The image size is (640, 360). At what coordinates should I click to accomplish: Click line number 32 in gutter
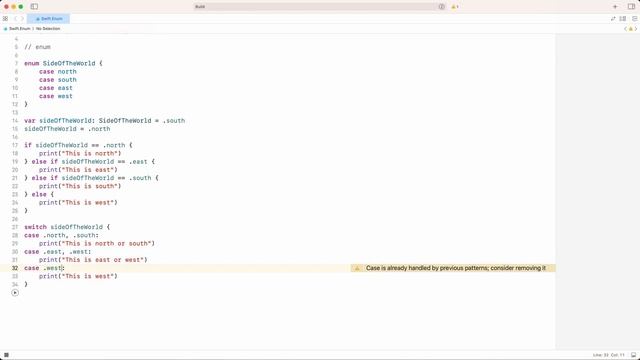point(15,268)
